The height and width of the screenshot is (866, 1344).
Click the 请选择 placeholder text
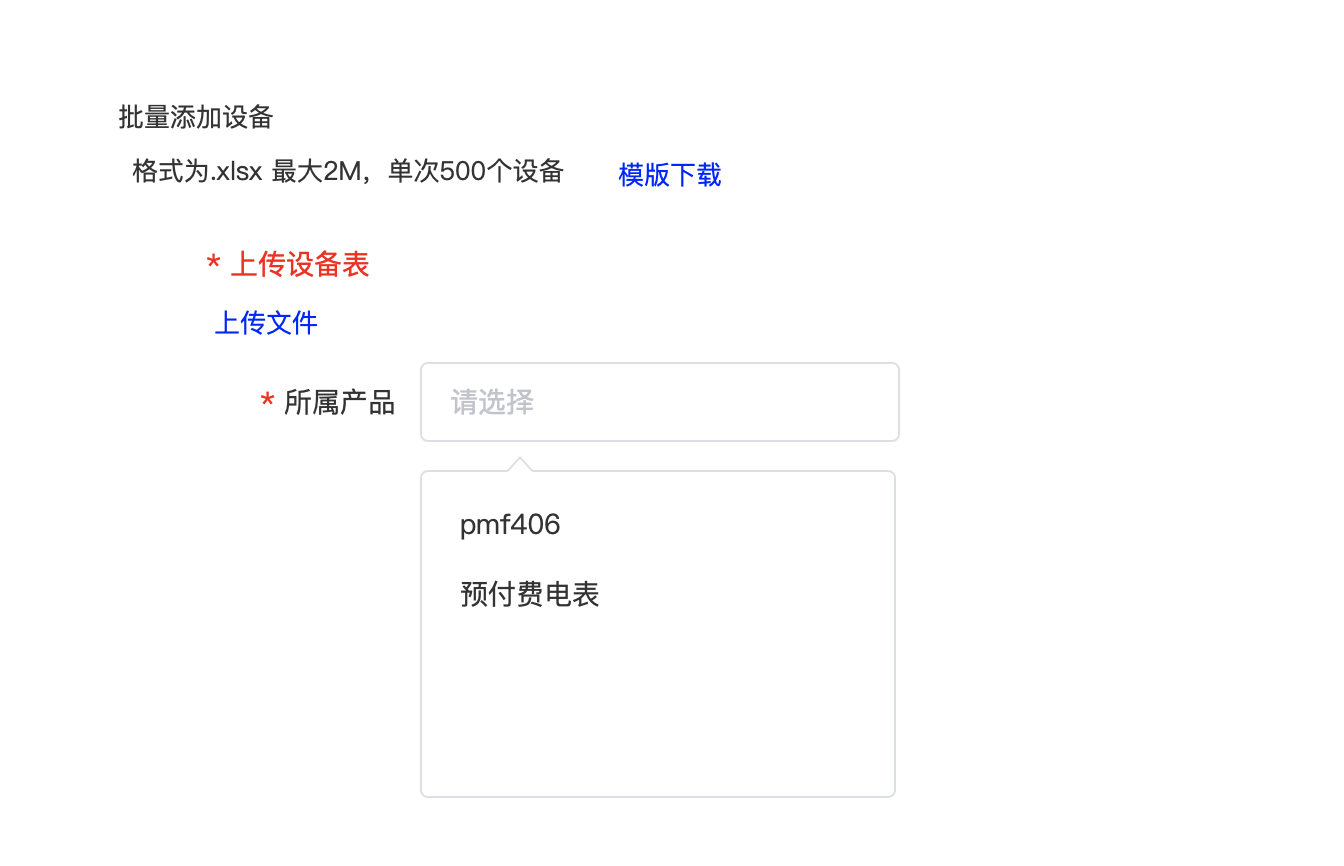point(492,402)
